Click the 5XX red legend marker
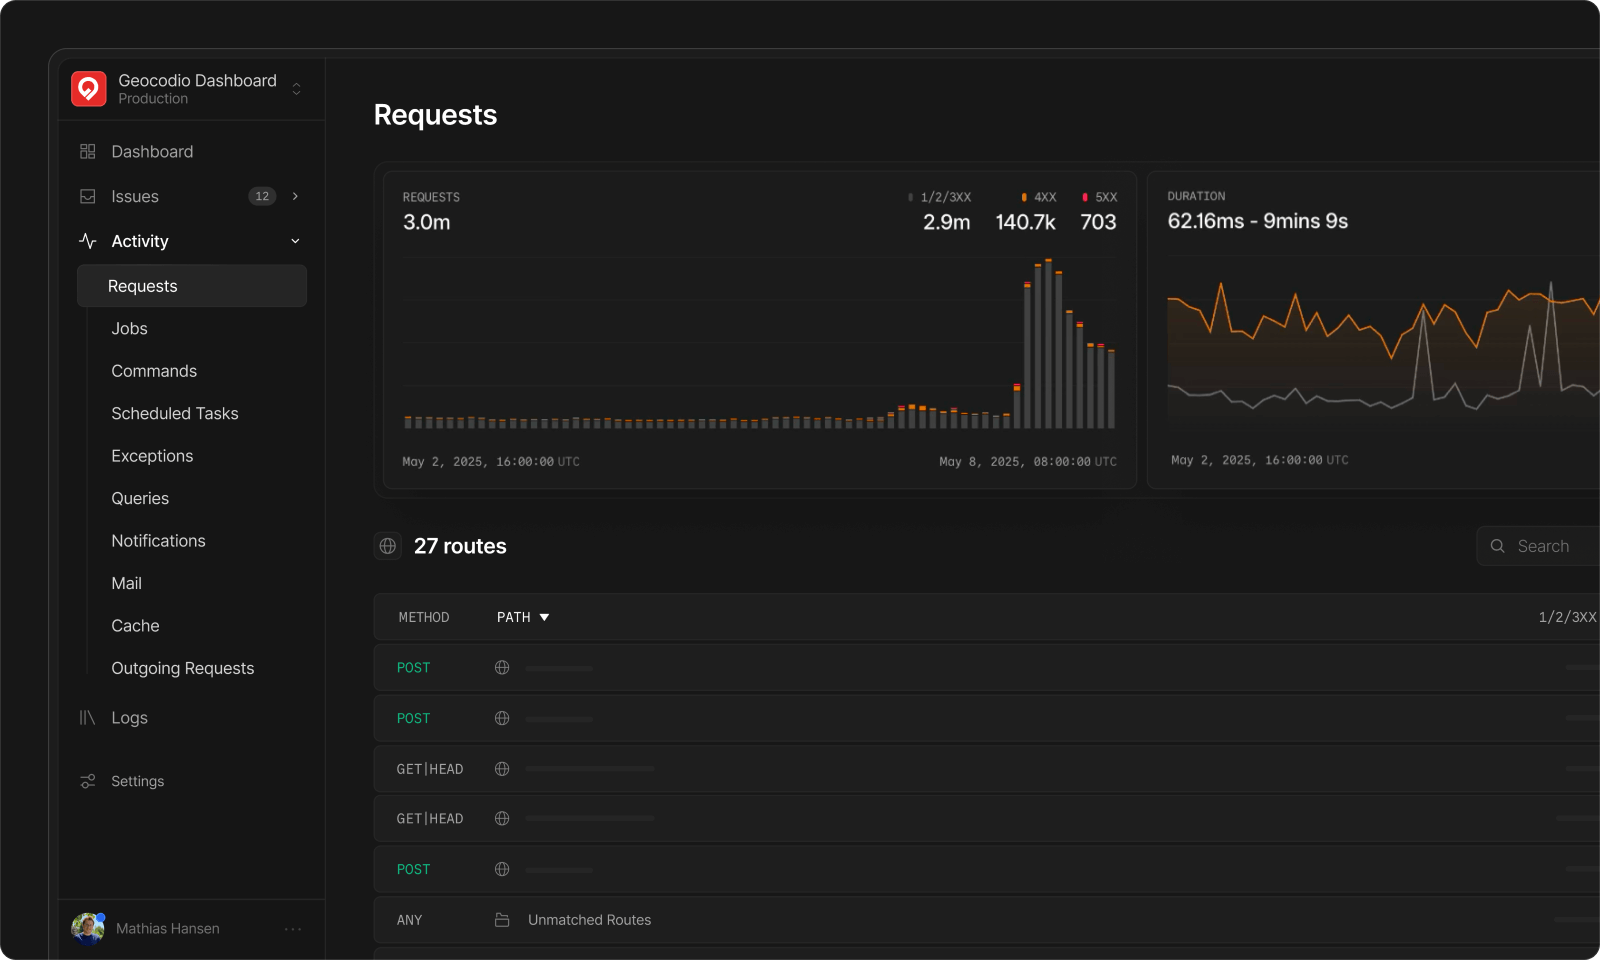 click(x=1085, y=197)
